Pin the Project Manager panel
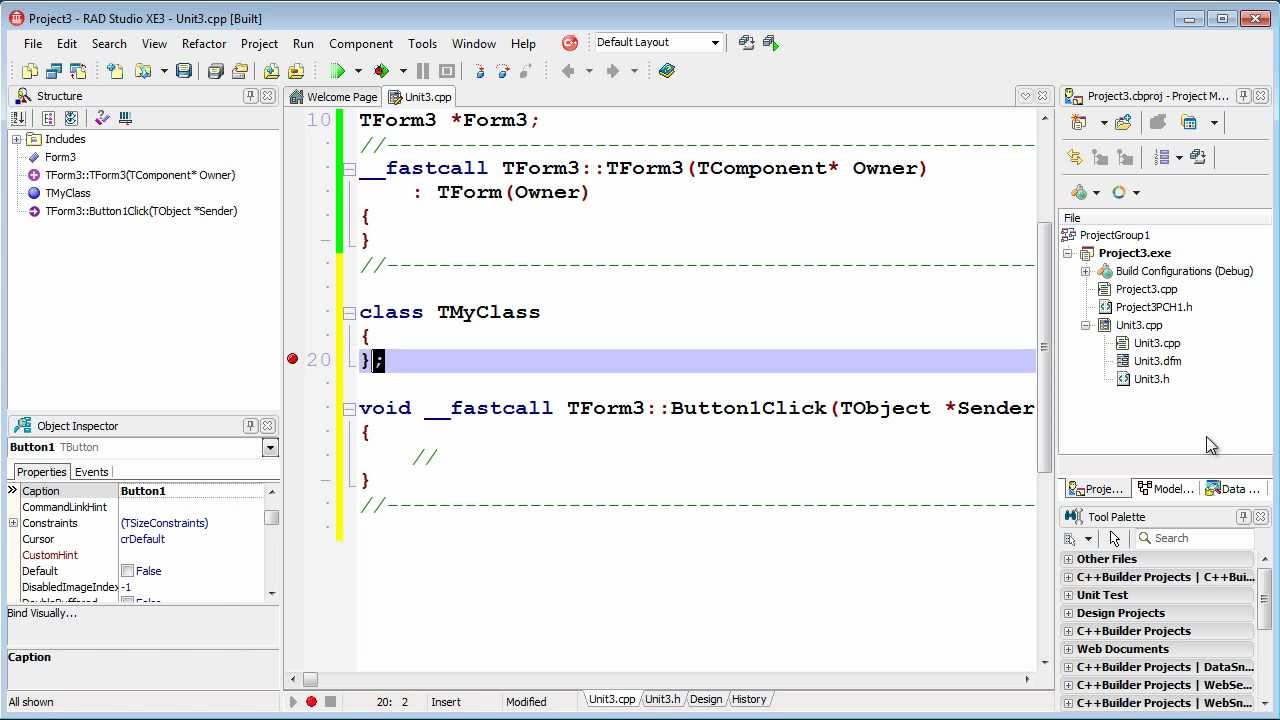 [x=1243, y=96]
